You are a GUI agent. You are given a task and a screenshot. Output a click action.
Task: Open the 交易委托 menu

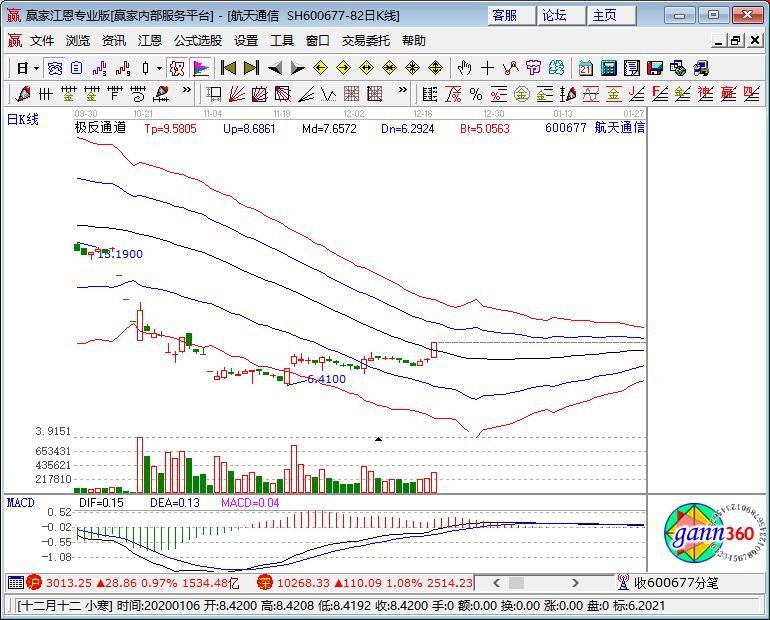coord(366,41)
